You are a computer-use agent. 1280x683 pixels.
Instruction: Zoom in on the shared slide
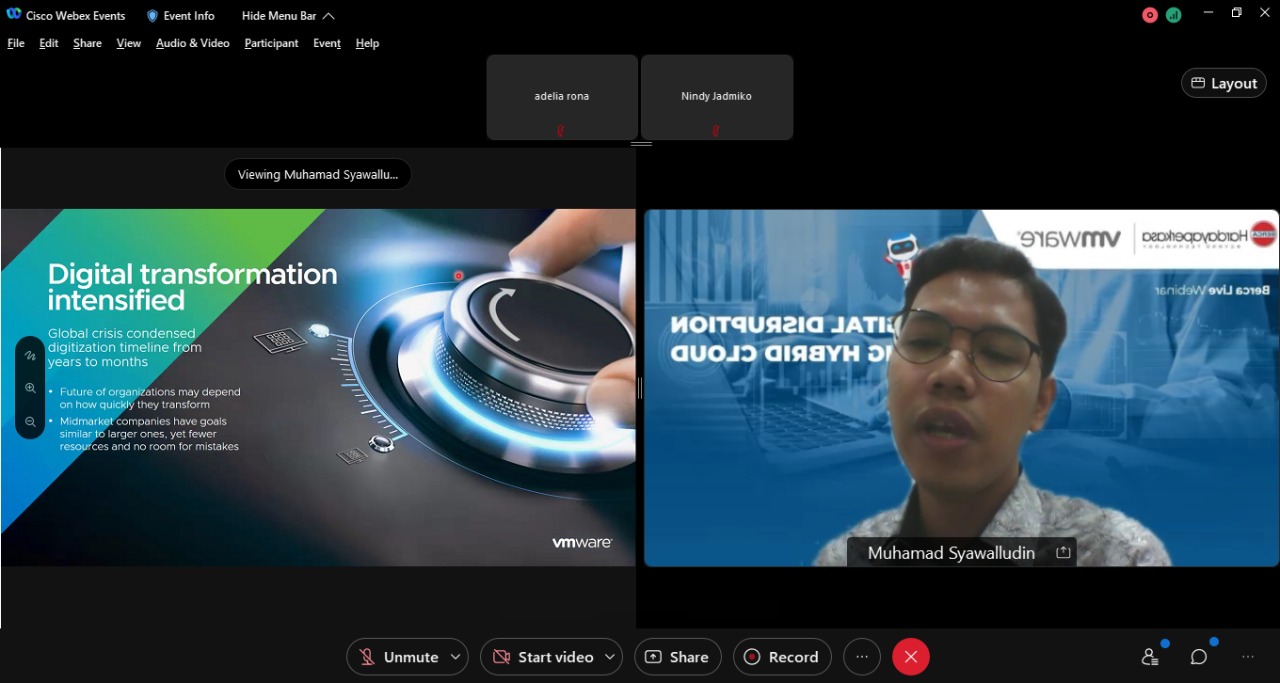tap(30, 388)
